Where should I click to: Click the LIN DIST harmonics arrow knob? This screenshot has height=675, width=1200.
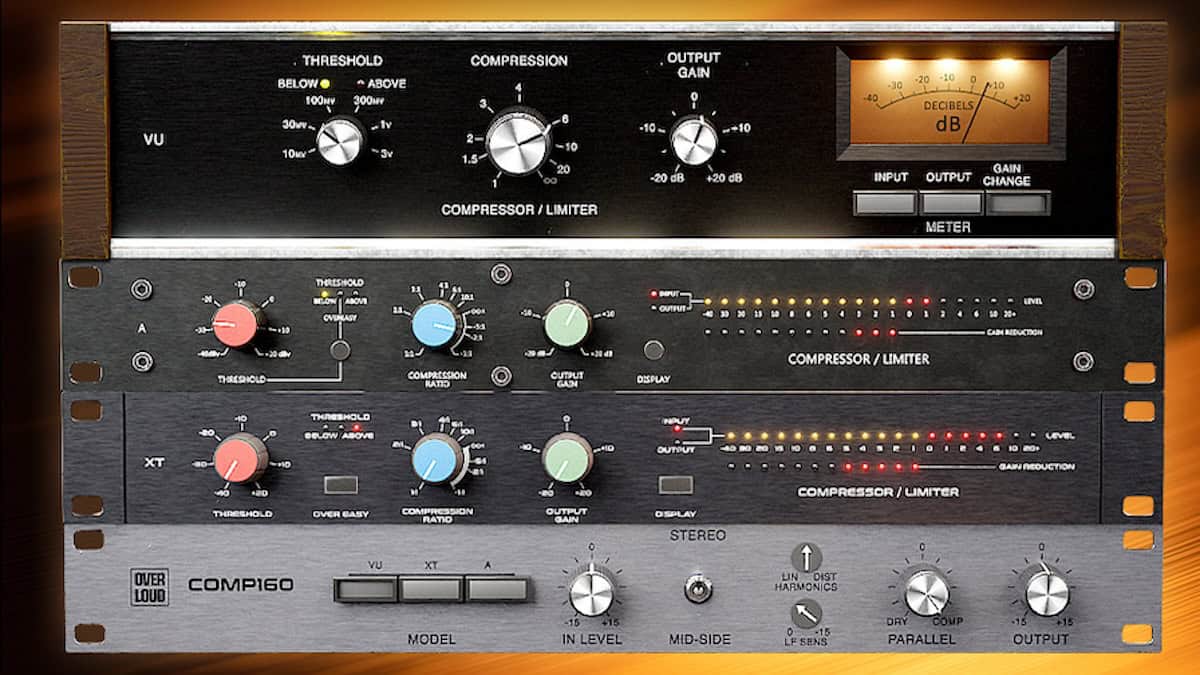pos(806,557)
